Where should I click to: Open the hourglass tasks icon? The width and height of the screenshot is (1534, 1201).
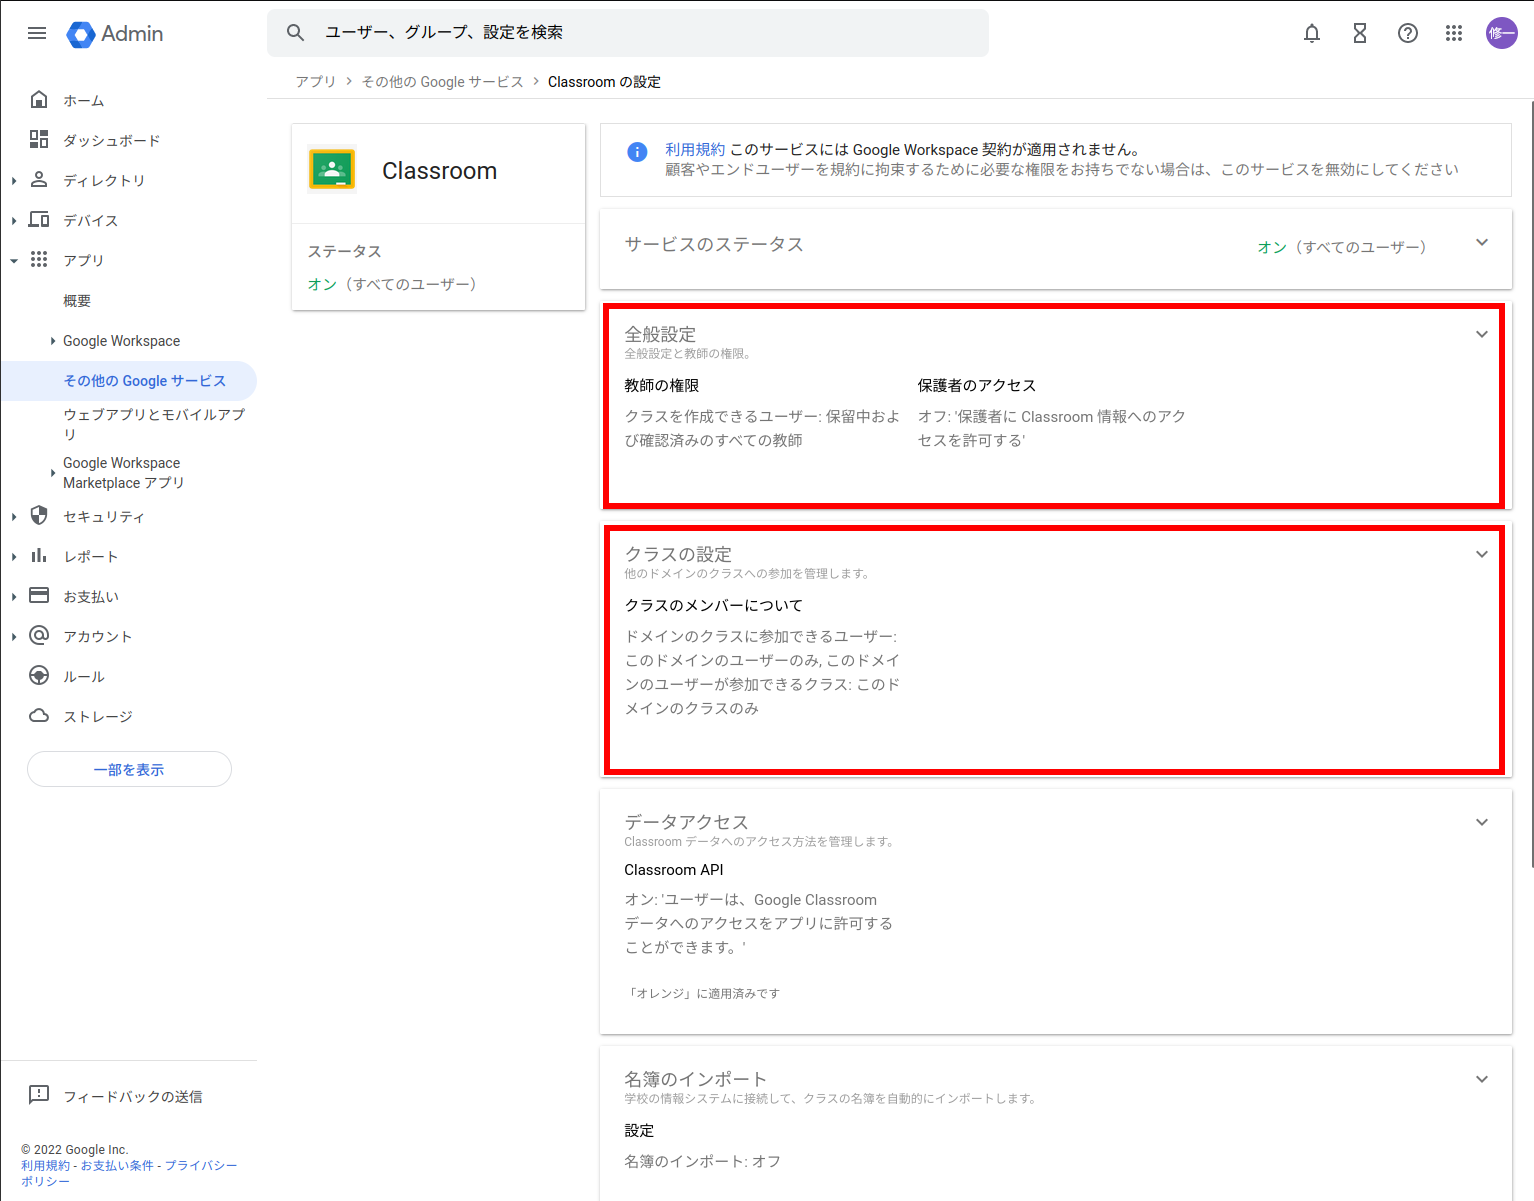pos(1359,33)
